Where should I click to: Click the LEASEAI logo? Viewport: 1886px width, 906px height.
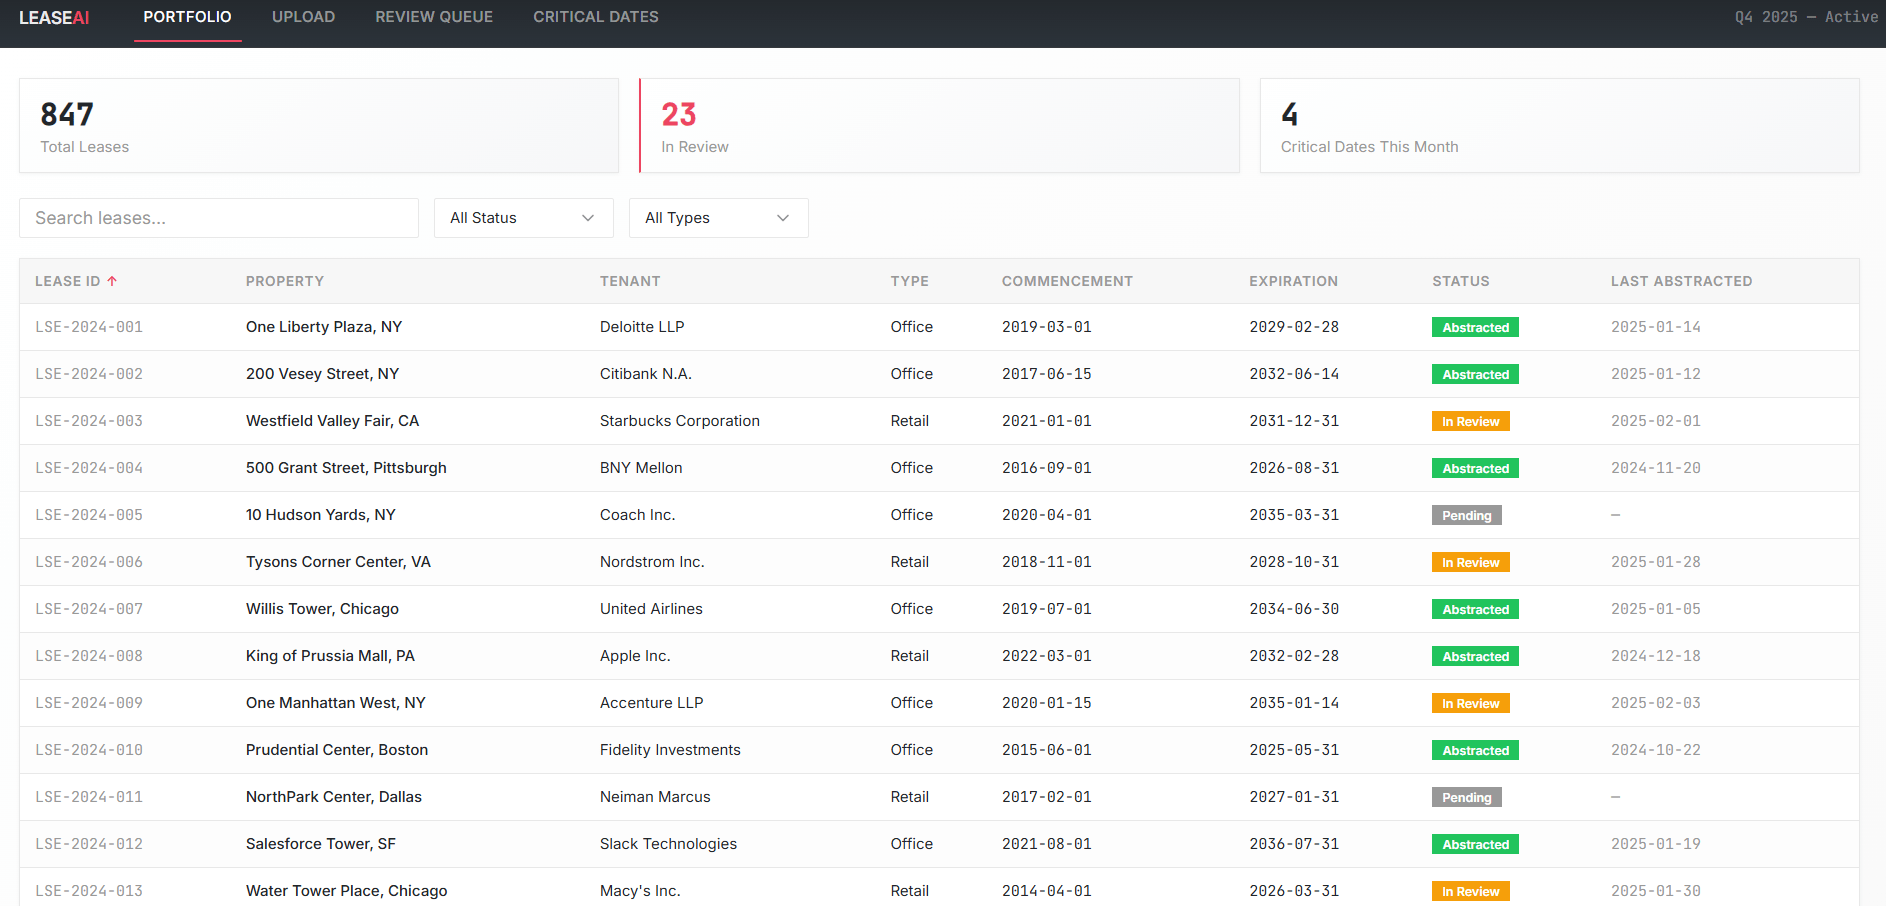tap(54, 17)
